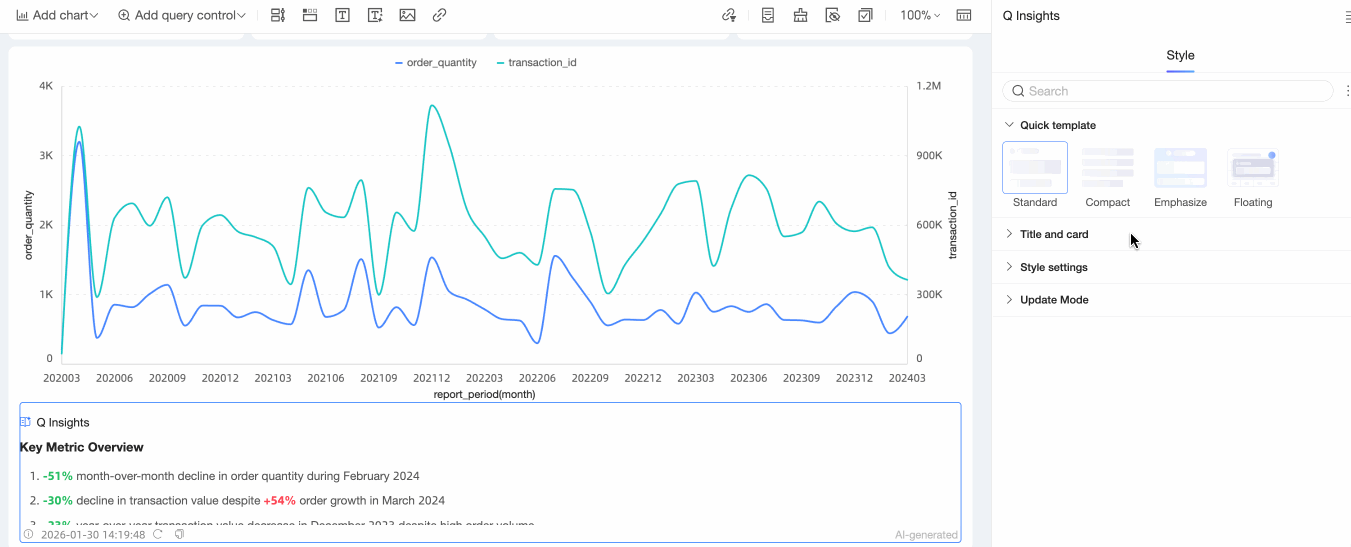Click the Key Metric Overview heading

(82, 447)
